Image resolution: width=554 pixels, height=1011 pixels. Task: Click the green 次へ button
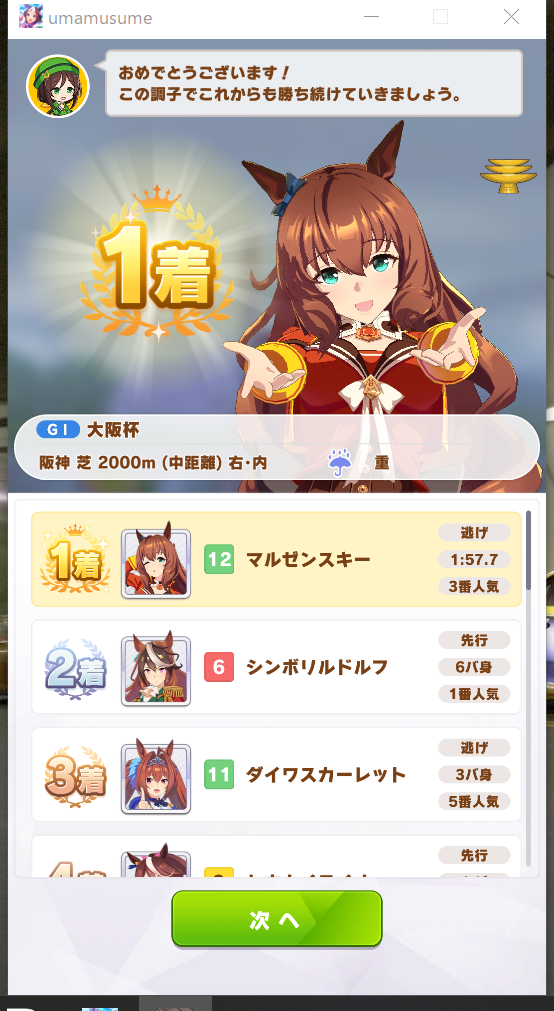coord(277,919)
